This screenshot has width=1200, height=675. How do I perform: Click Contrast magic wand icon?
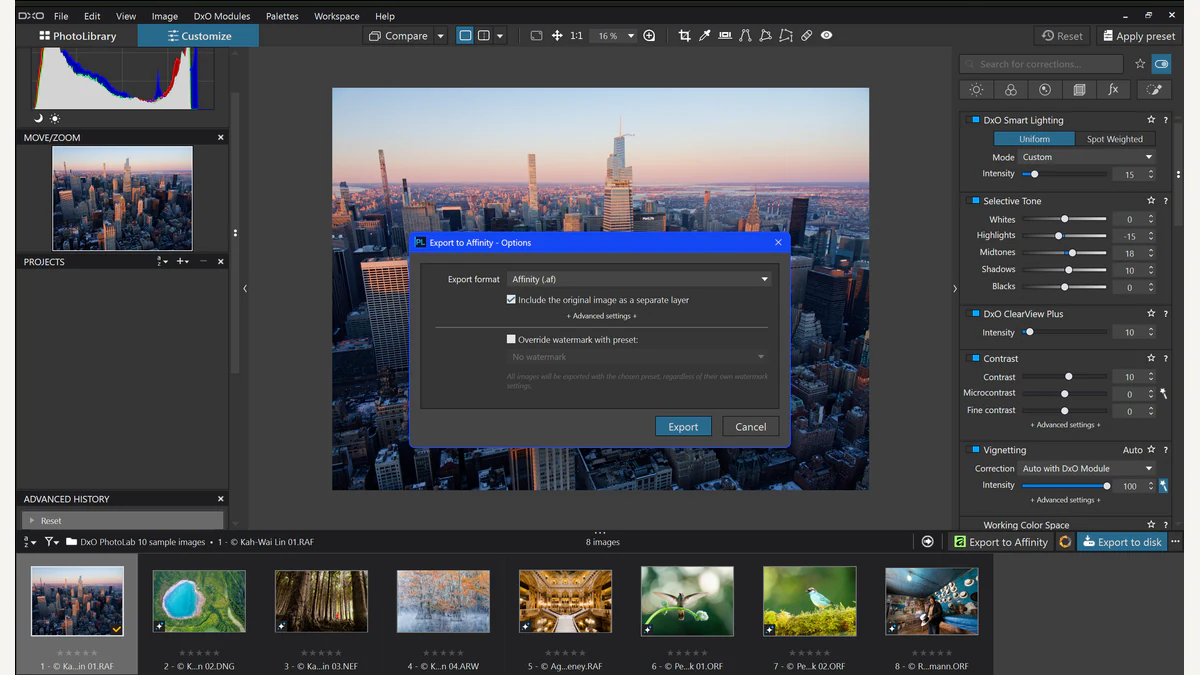point(1164,394)
